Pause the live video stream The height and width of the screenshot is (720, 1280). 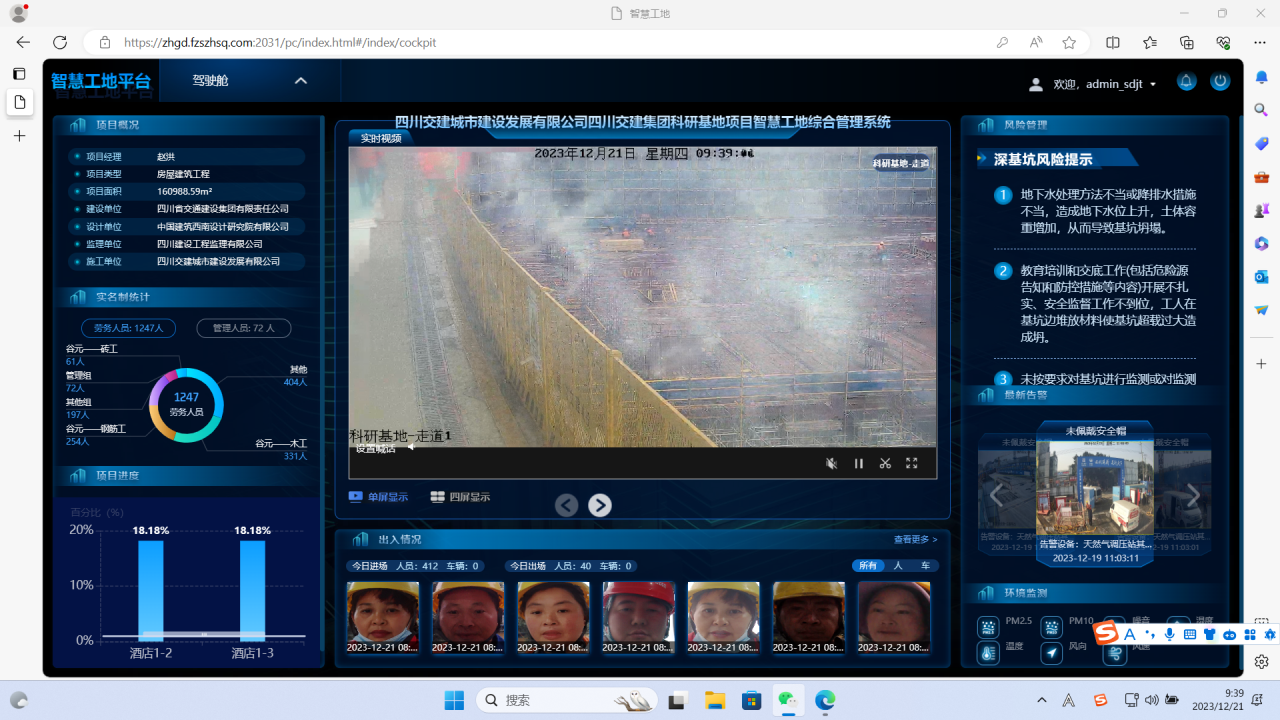pyautogui.click(x=858, y=463)
